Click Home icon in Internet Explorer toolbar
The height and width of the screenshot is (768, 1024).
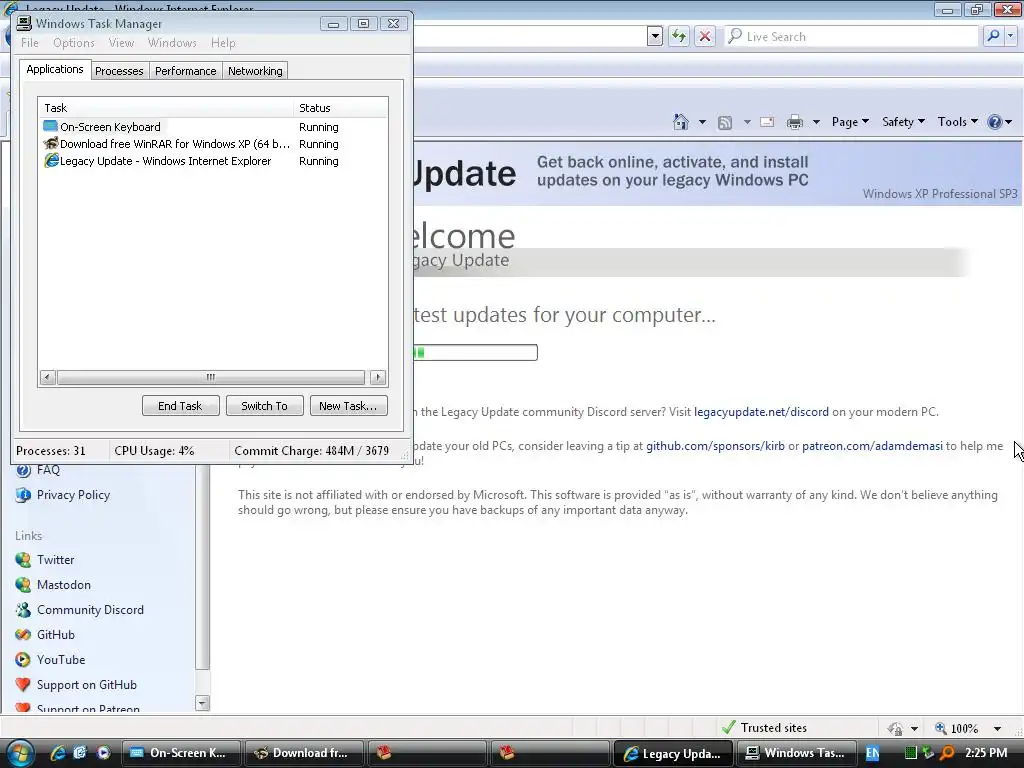[680, 122]
